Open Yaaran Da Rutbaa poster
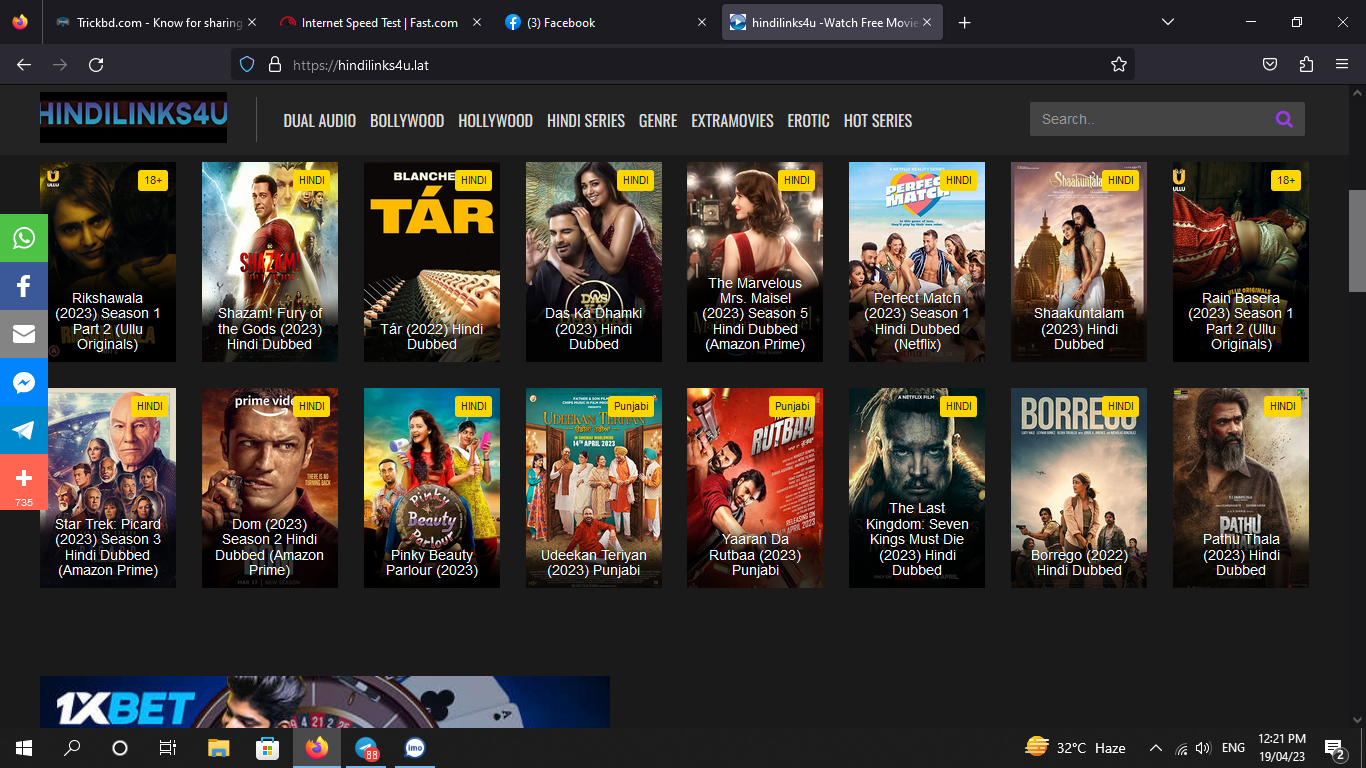The height and width of the screenshot is (768, 1366). coord(755,488)
